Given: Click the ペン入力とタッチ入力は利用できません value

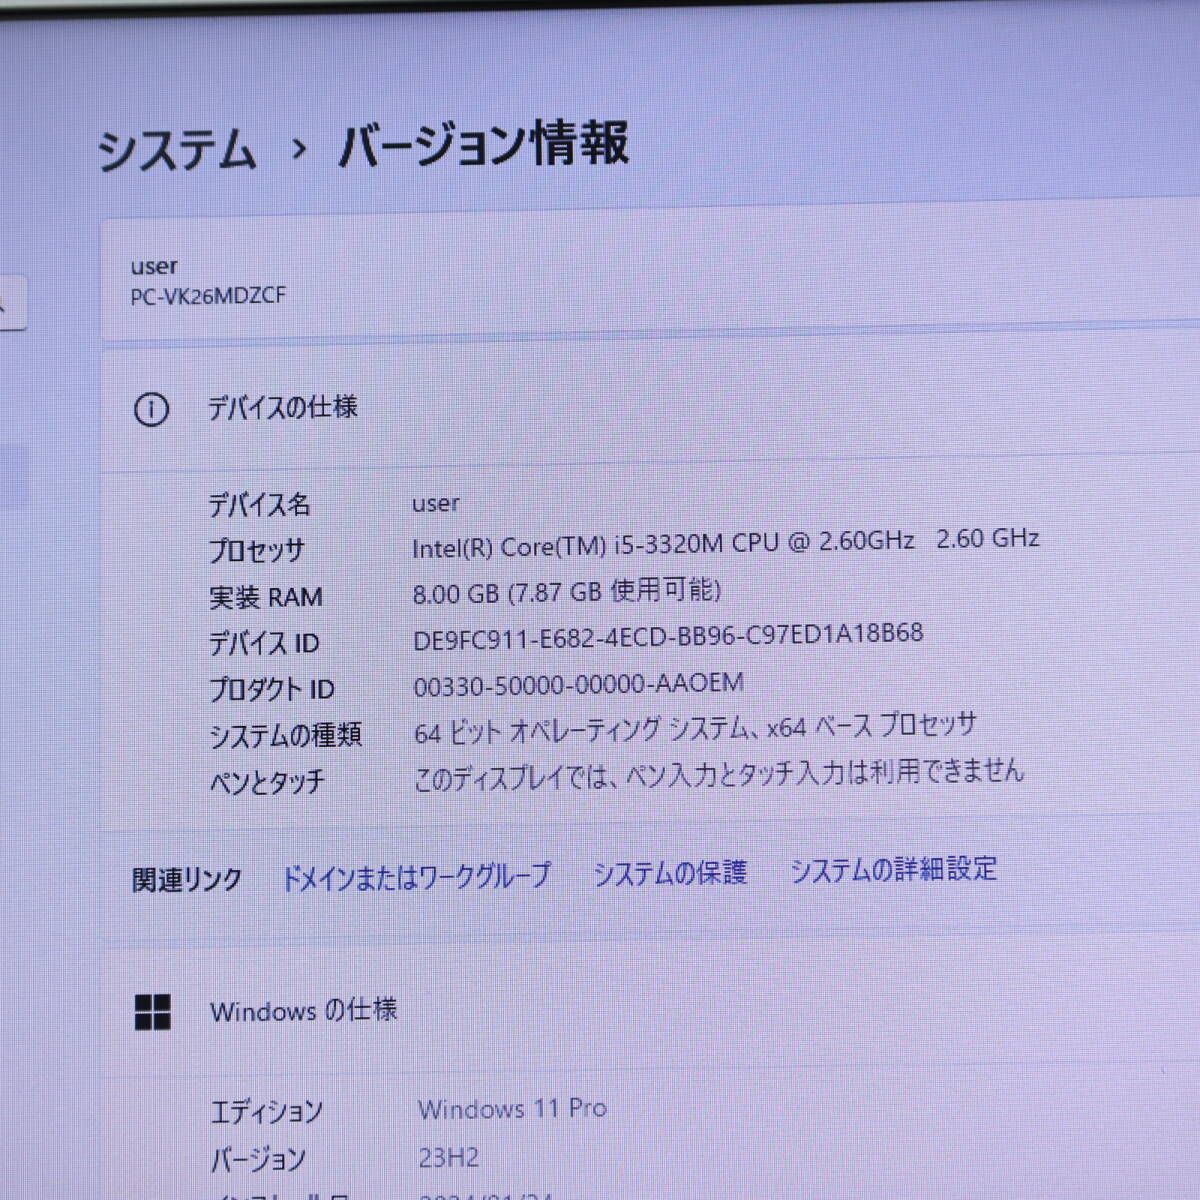Looking at the screenshot, I should tap(719, 773).
